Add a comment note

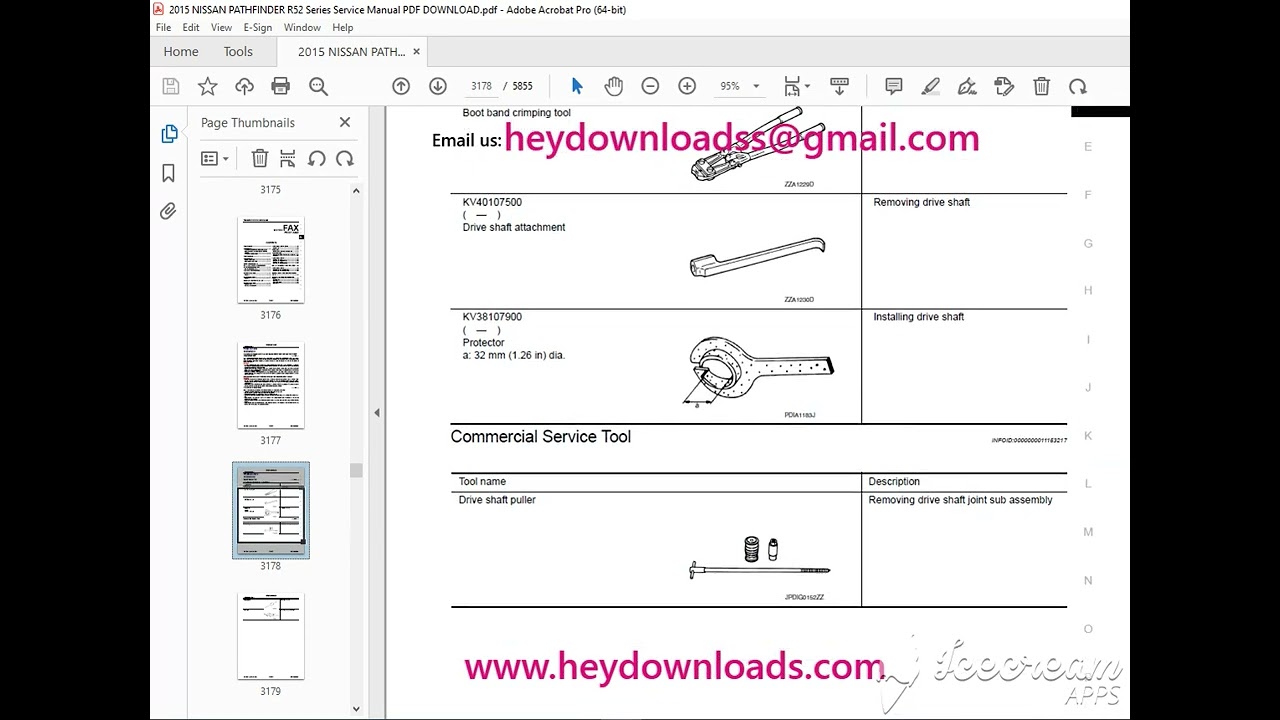click(894, 86)
